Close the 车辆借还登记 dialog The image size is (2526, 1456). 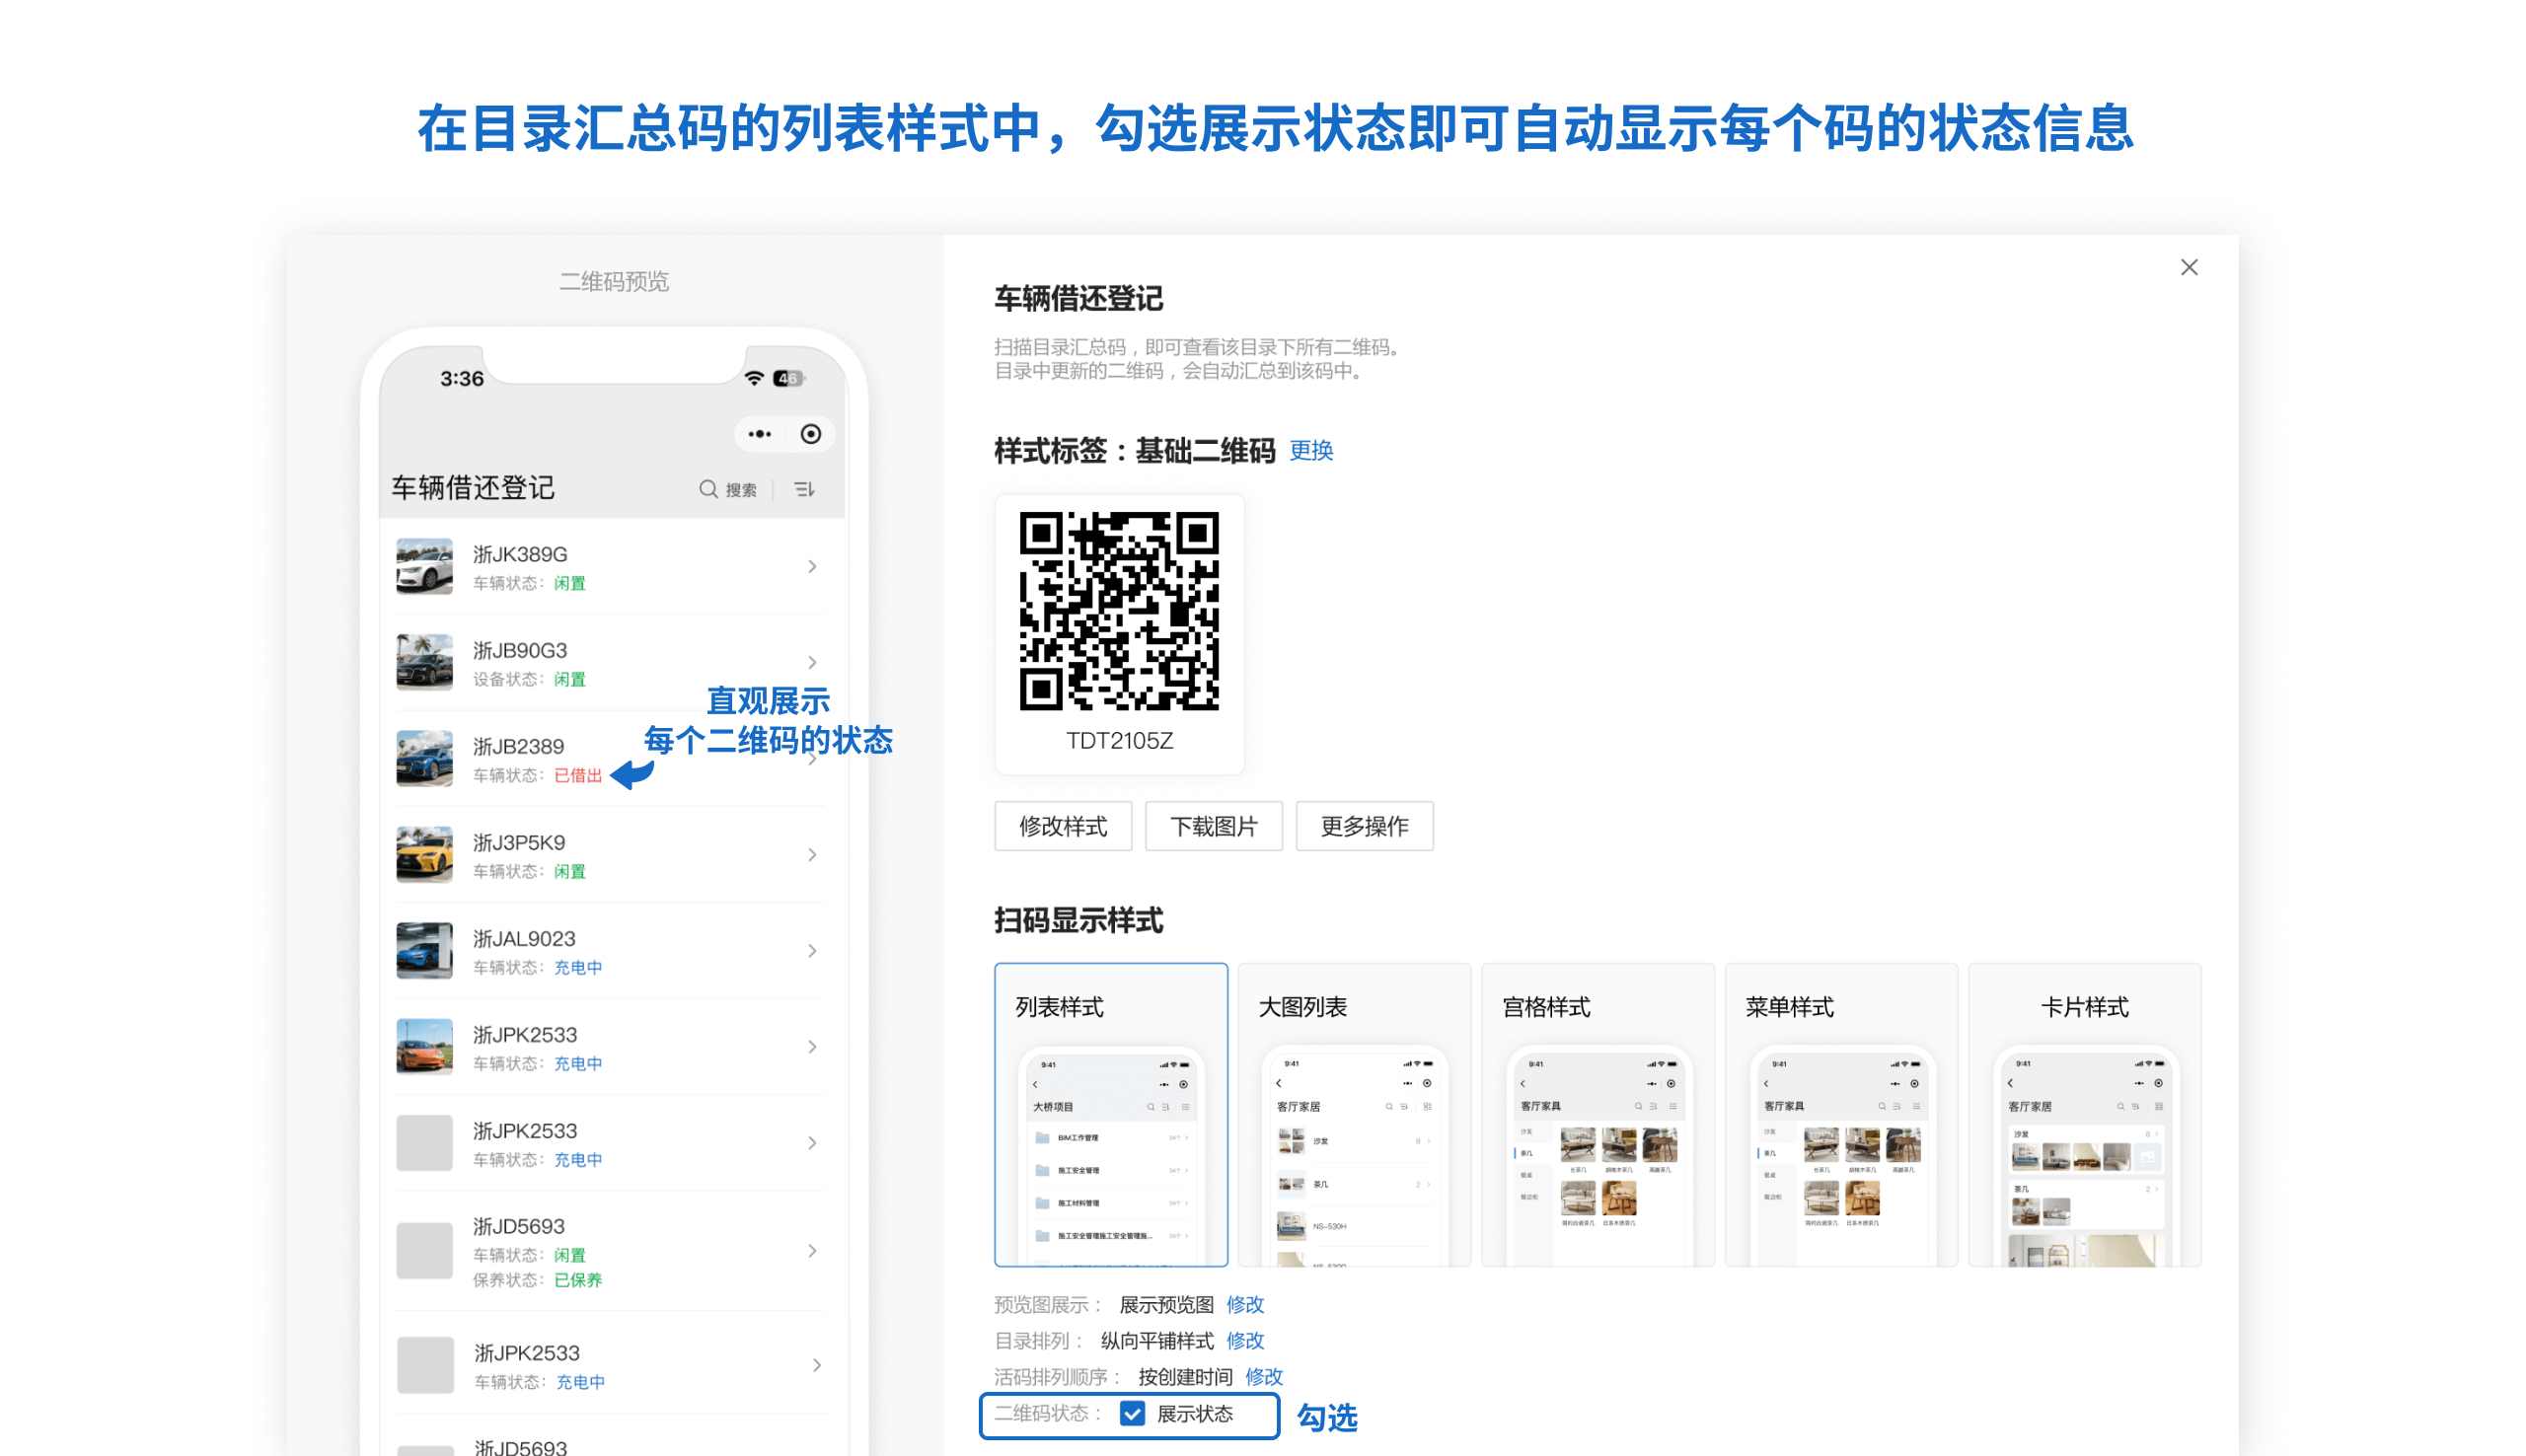coord(2188,267)
